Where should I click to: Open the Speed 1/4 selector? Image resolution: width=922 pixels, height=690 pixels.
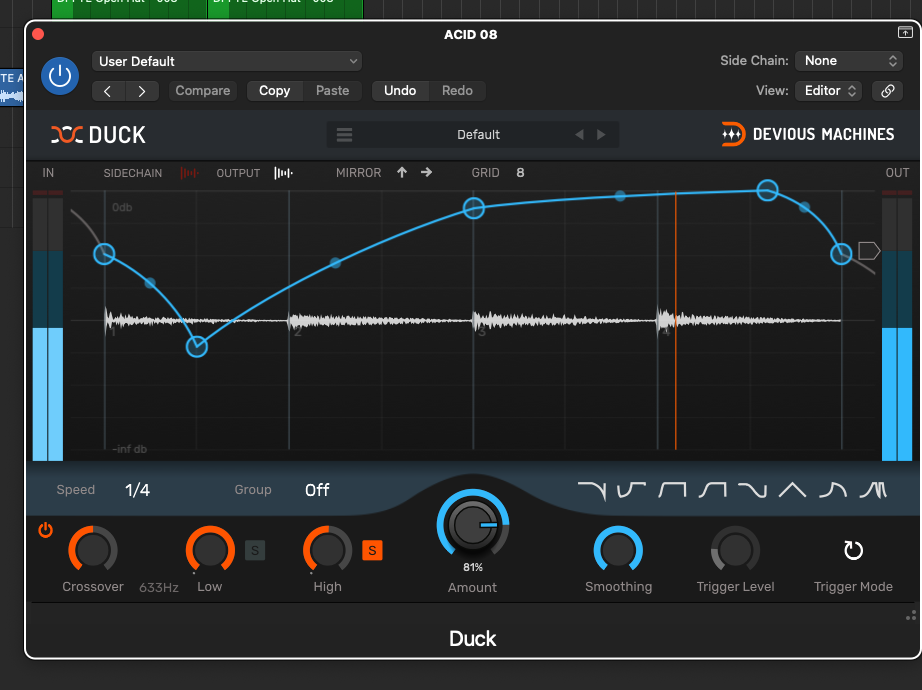click(x=138, y=490)
